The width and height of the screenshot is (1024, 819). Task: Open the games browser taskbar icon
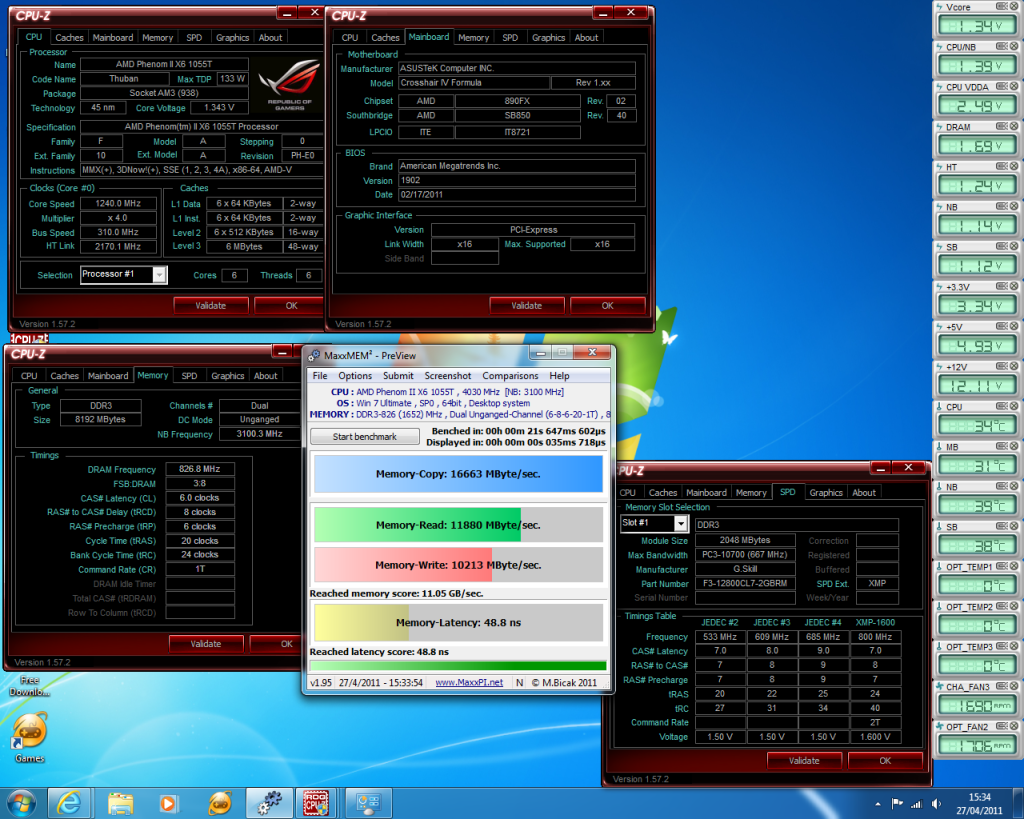(x=219, y=803)
